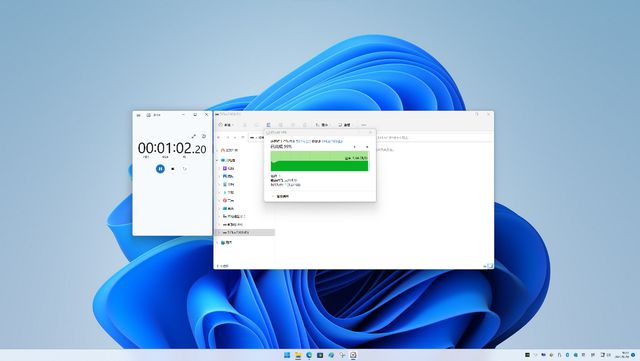Record a lap with the flag button
Screen dimensions: 640x361
tap(173, 169)
